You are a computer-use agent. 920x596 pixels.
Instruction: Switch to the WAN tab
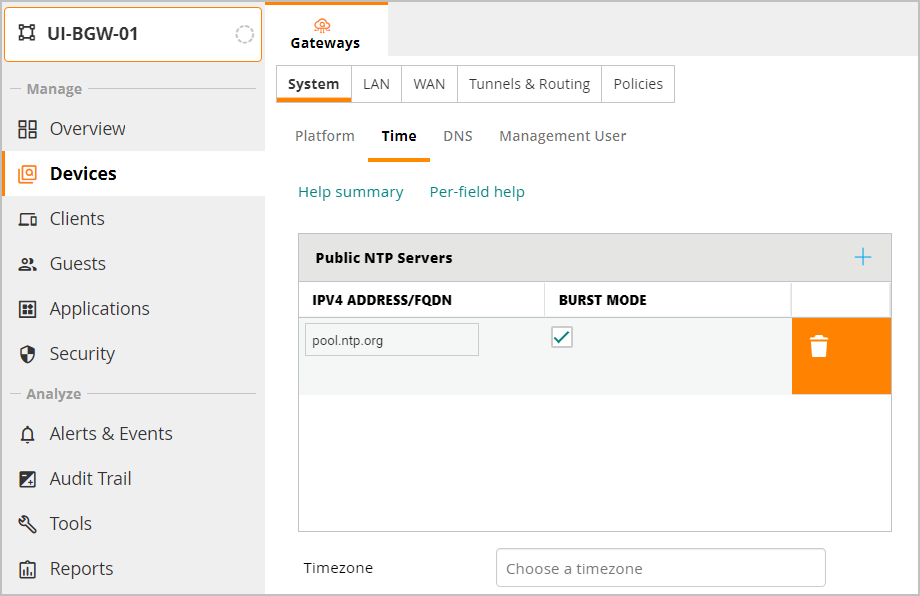tap(429, 84)
